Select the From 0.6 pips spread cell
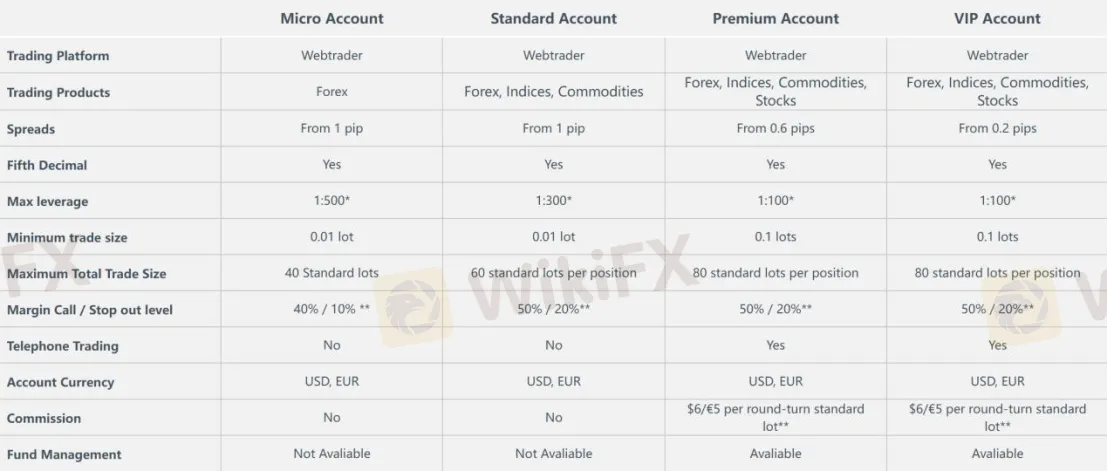Viewport: 1108px width, 471px height. pyautogui.click(x=775, y=129)
